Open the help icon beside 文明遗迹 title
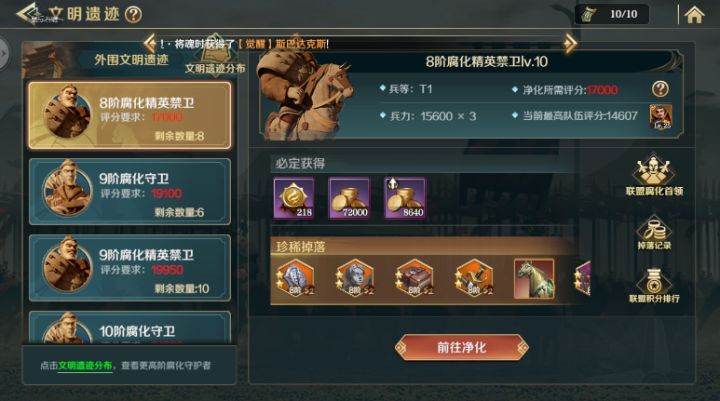 tap(133, 15)
